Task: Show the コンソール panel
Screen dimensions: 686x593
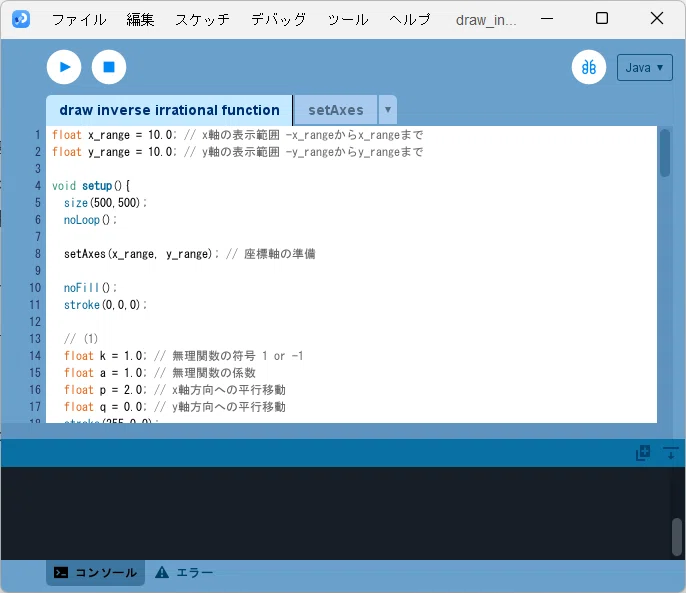Action: pyautogui.click(x=95, y=572)
